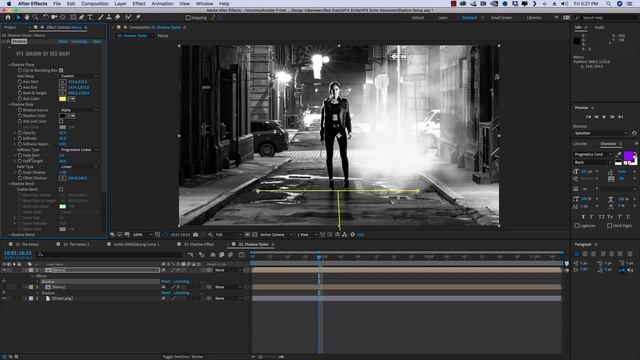Toggle the Shadow Source stopwatch
The height and width of the screenshot is (360, 640).
pos(20,110)
